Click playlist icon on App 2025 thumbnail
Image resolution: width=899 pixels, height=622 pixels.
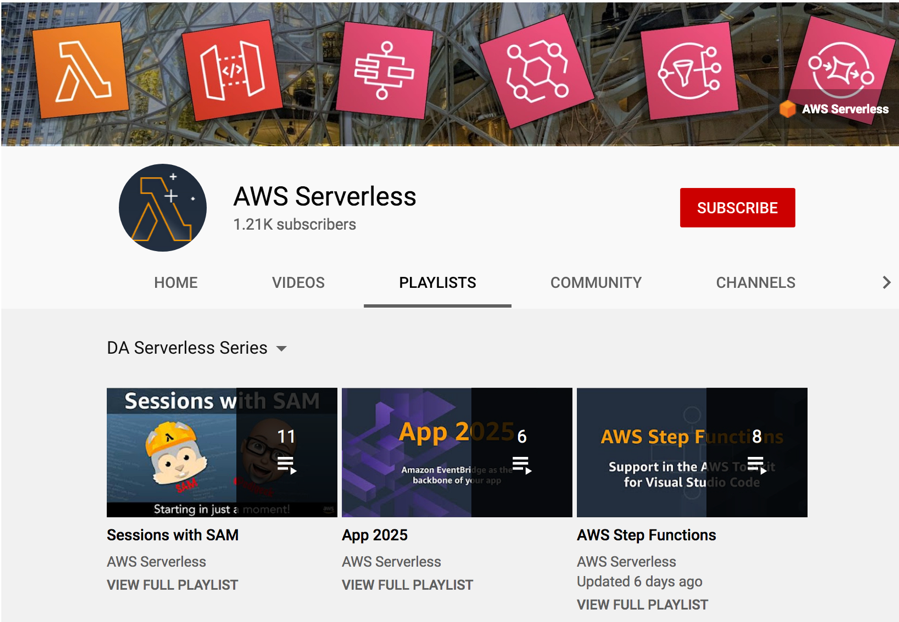(522, 465)
